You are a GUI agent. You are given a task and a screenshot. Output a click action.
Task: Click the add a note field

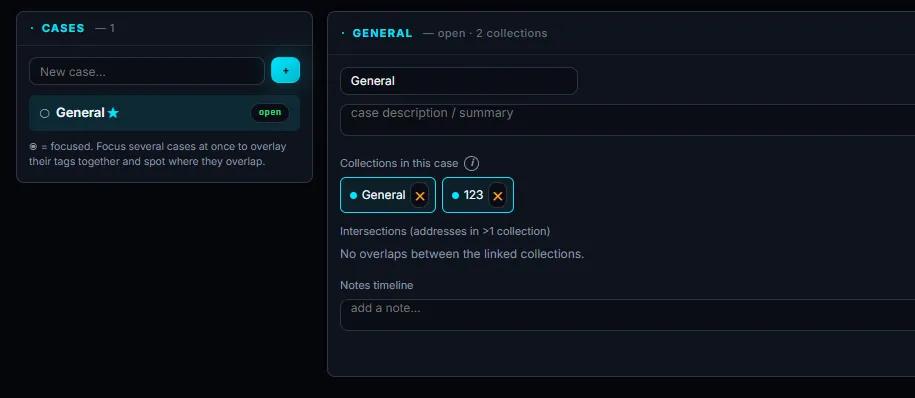627,315
